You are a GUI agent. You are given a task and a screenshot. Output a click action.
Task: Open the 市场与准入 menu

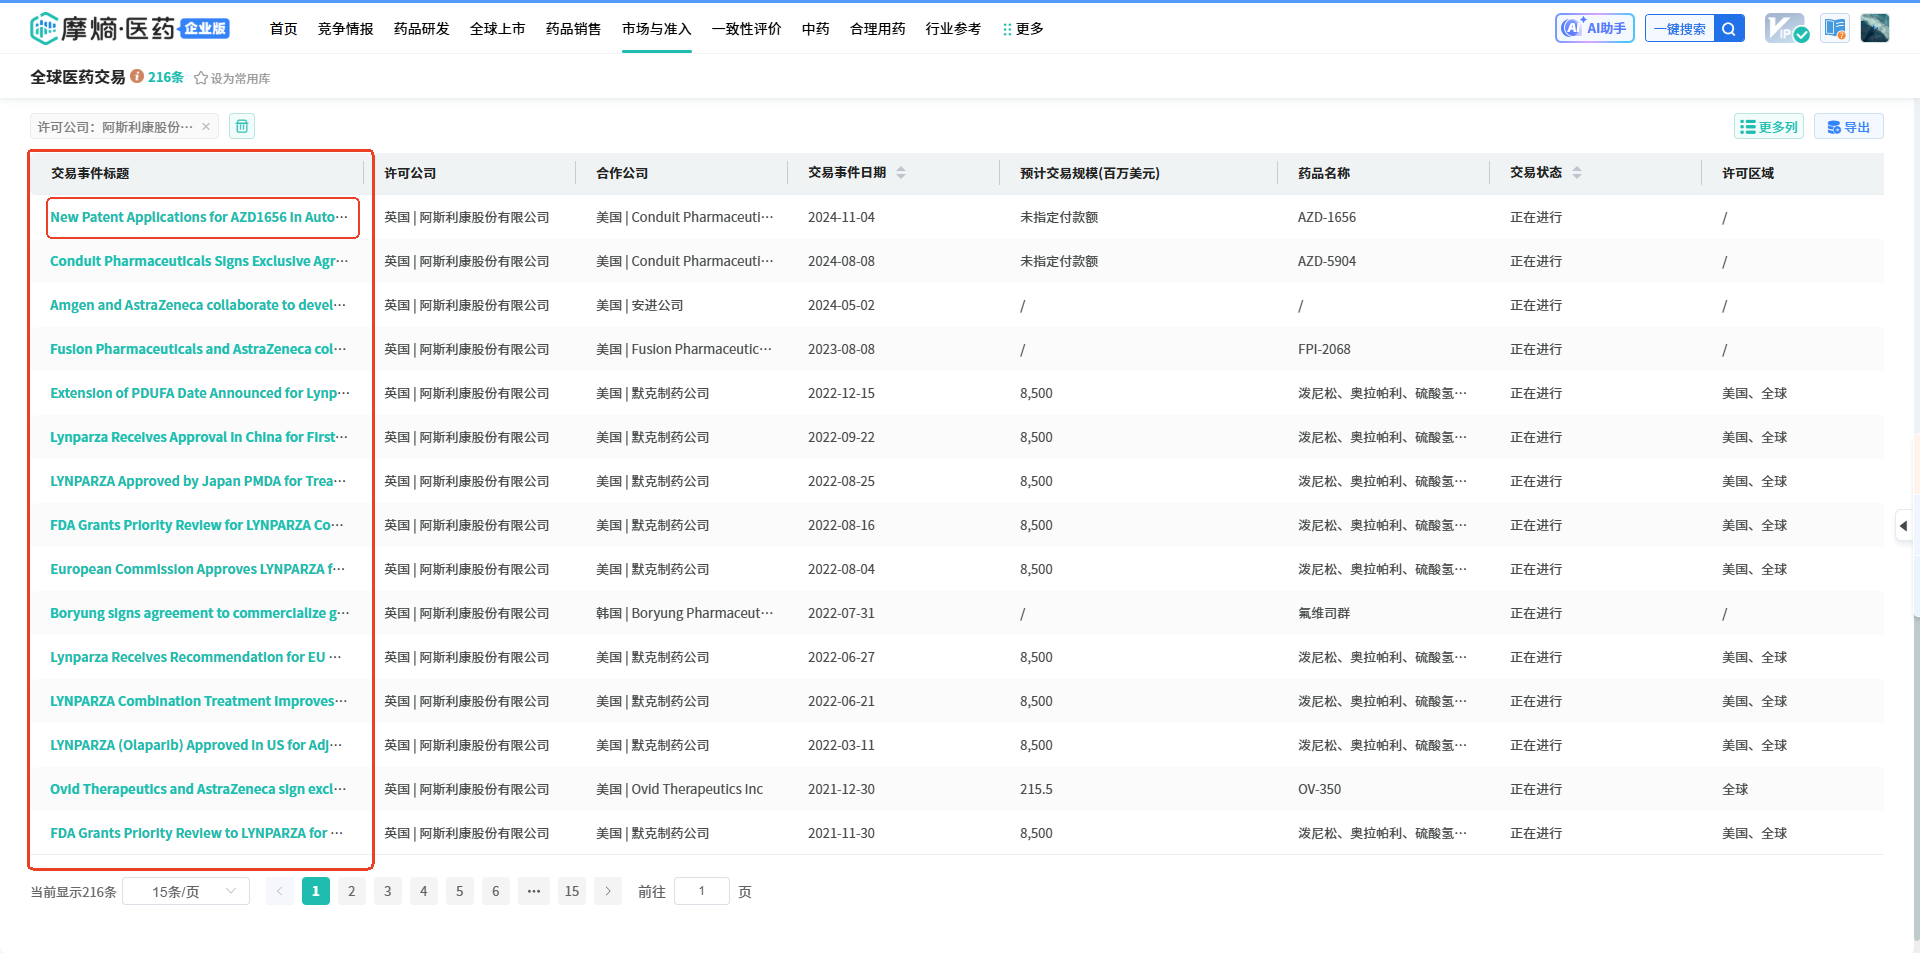[x=656, y=29]
